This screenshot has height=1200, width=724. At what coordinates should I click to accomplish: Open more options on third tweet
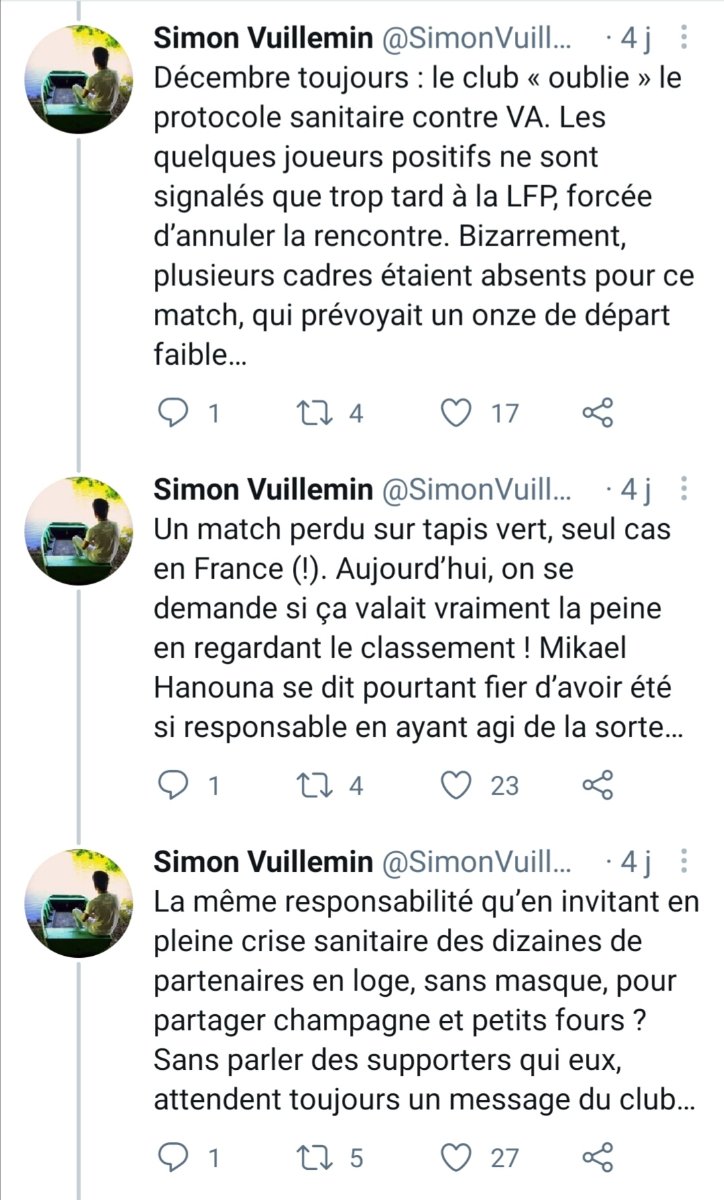pyautogui.click(x=684, y=861)
